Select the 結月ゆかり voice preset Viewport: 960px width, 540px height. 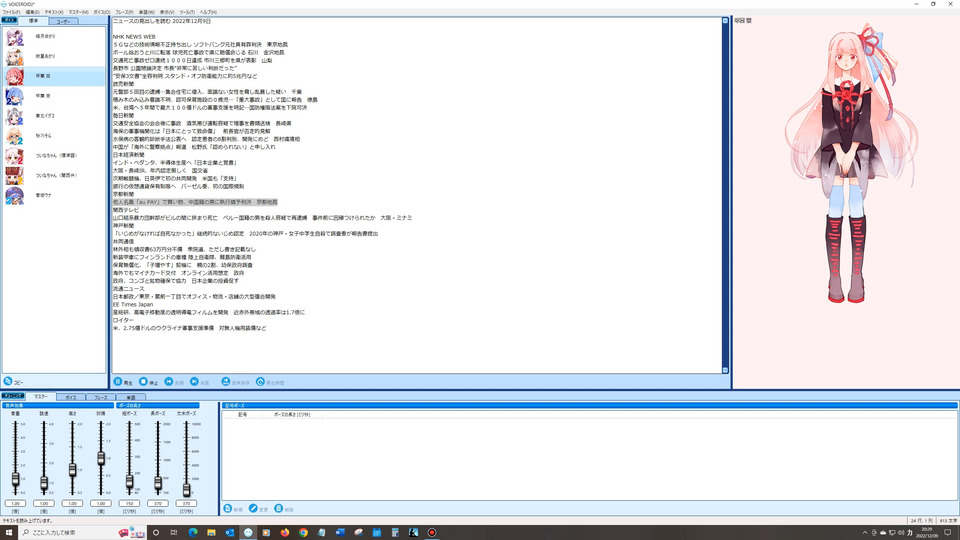(x=54, y=37)
